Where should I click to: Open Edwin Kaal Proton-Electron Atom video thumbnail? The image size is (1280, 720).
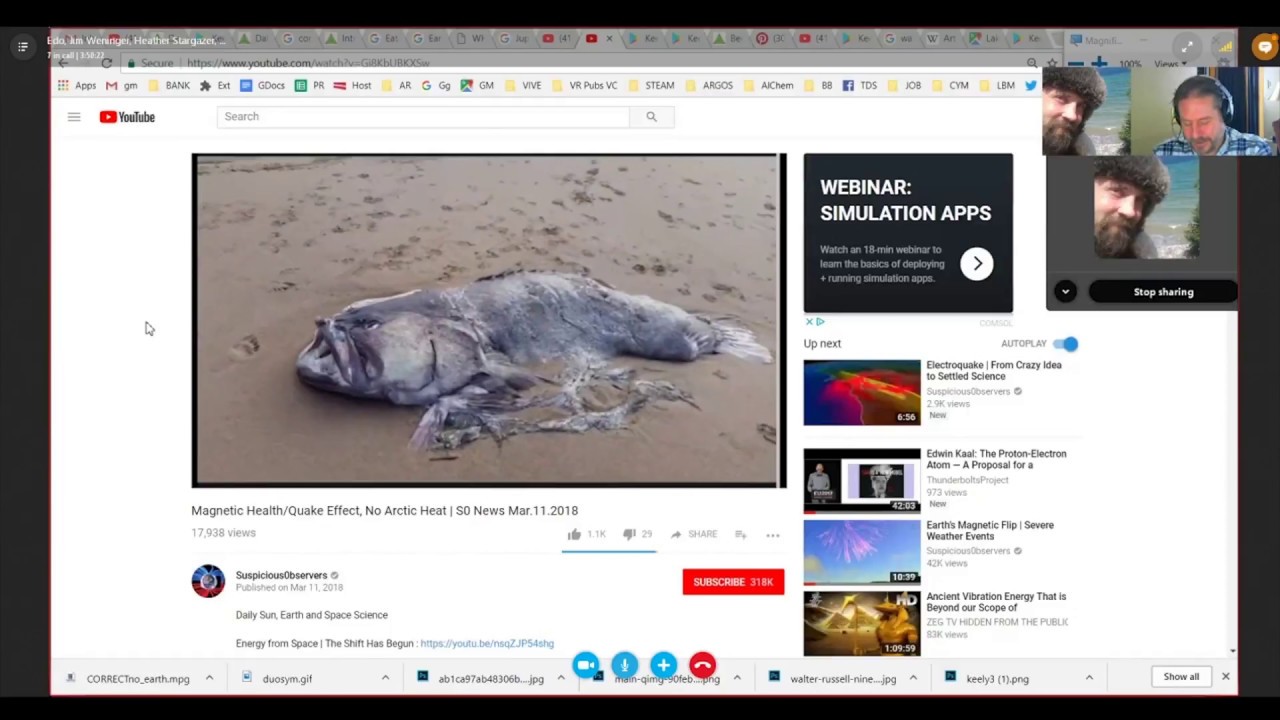862,481
